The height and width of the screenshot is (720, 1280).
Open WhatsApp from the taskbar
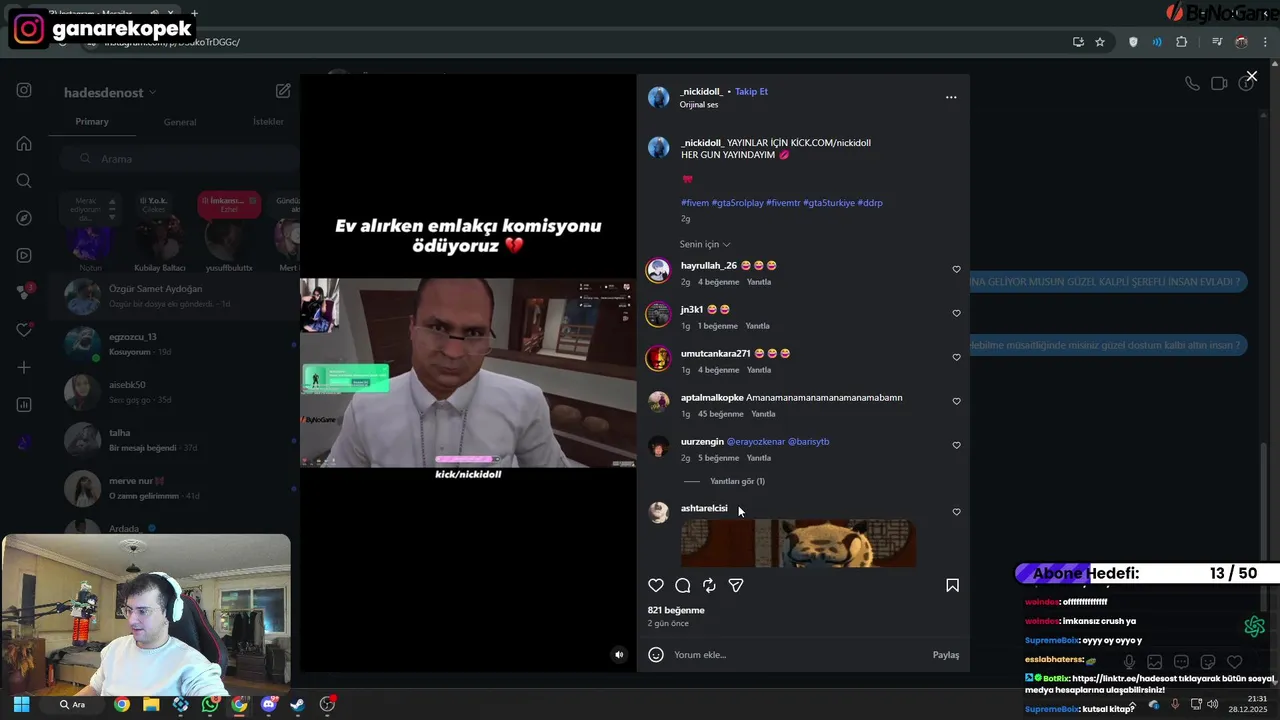tap(209, 704)
